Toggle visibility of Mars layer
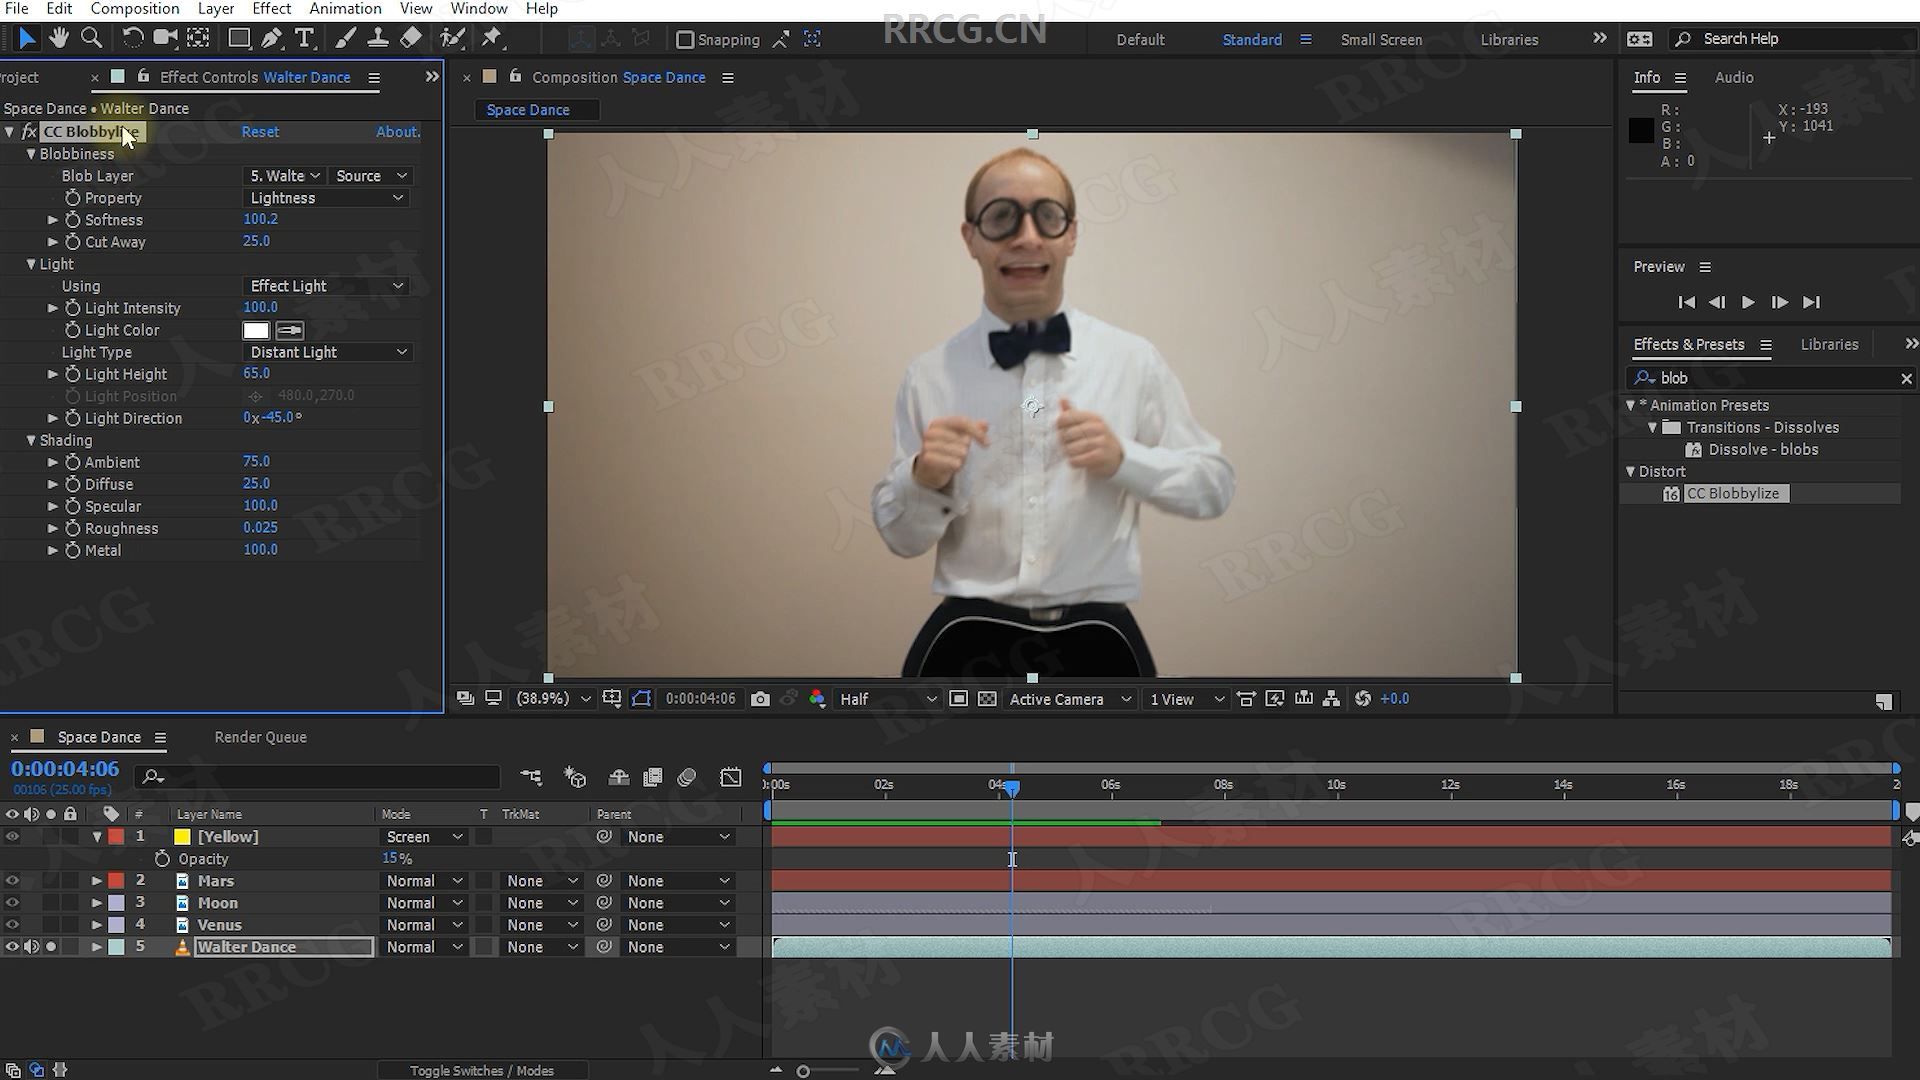This screenshot has height=1080, width=1920. 11,880
